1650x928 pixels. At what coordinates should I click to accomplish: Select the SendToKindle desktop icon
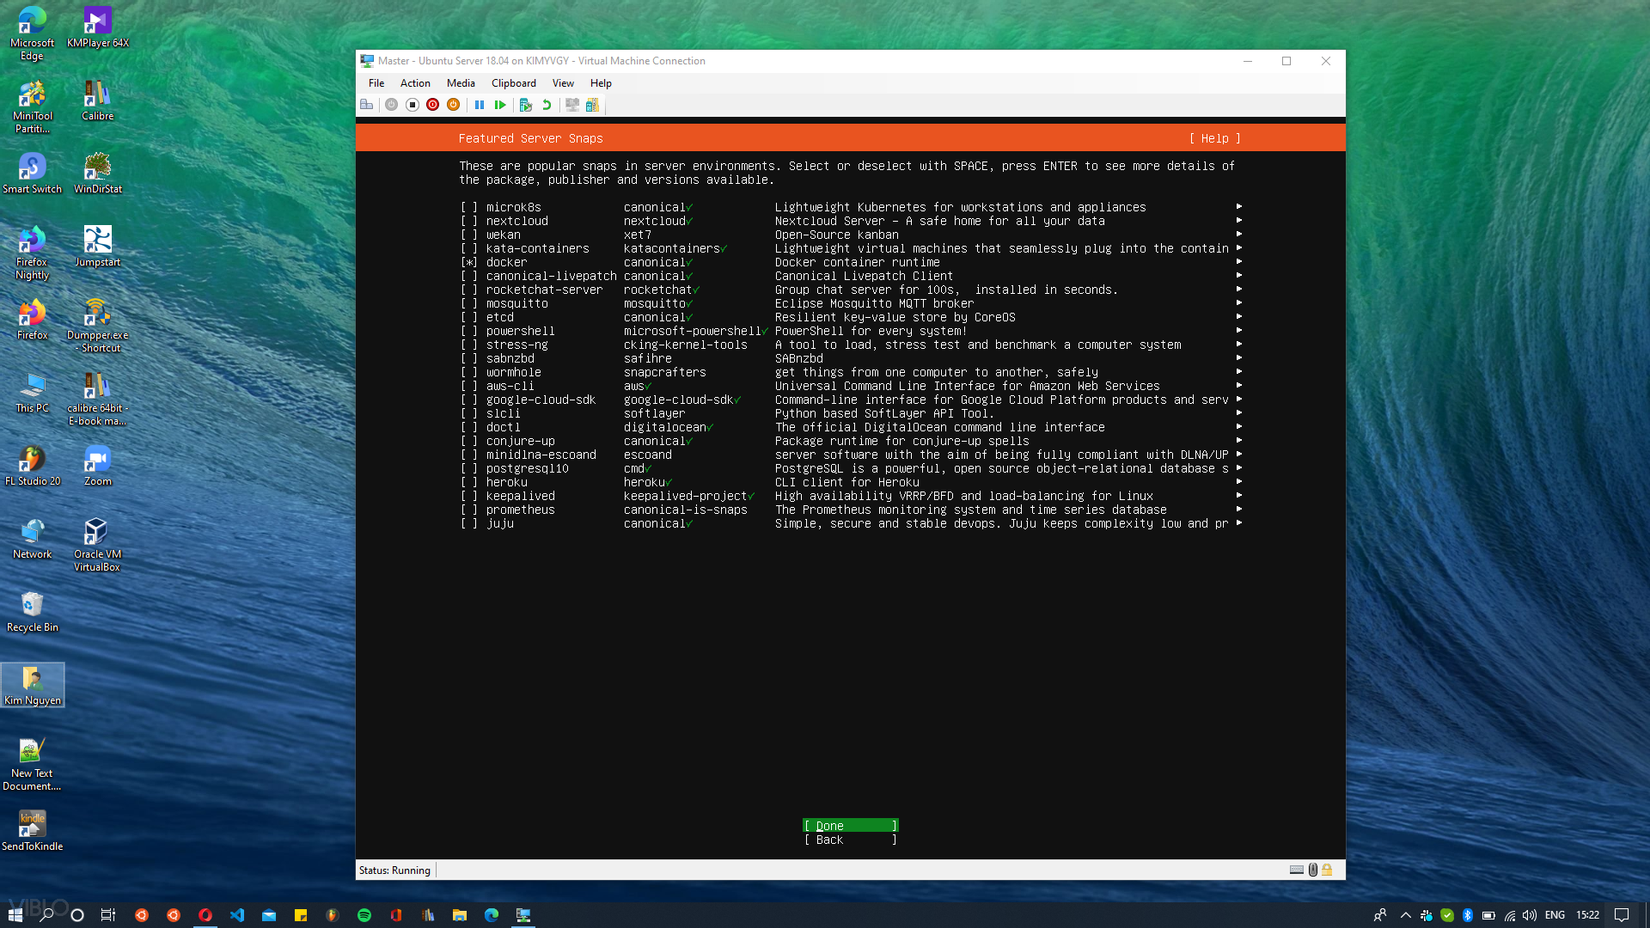pos(32,831)
